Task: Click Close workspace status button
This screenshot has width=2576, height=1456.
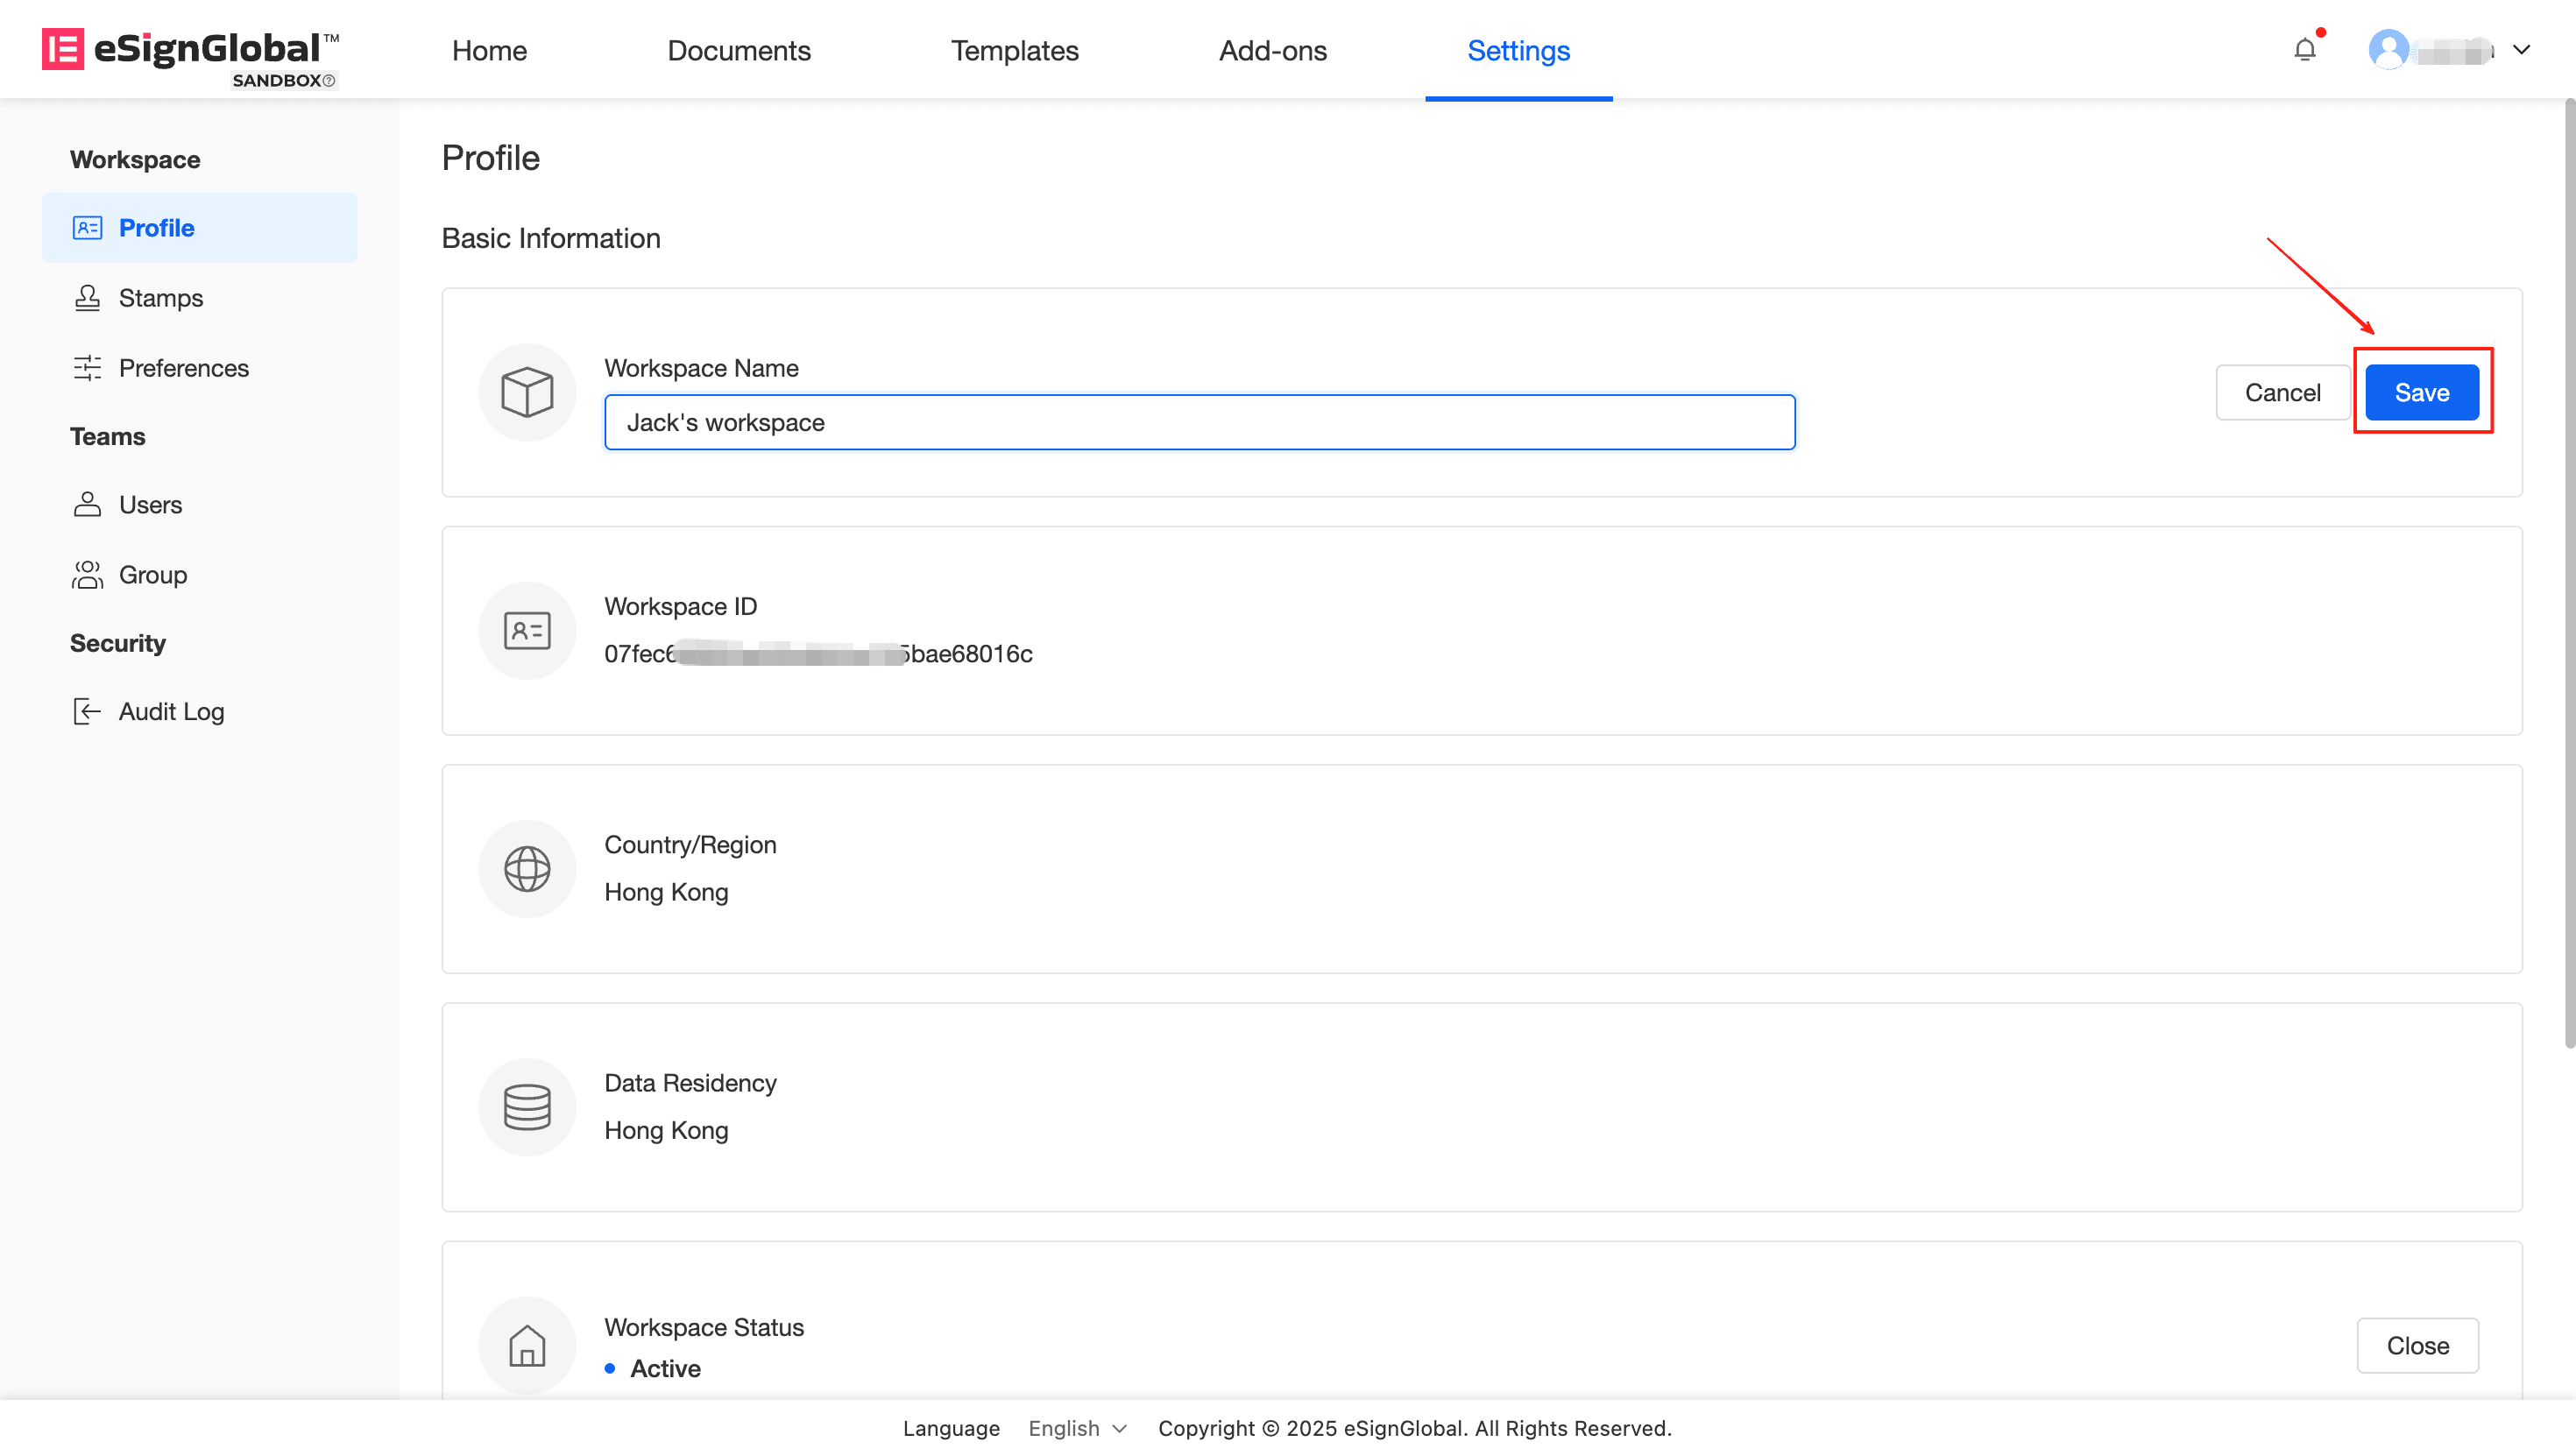Action: click(x=2417, y=1345)
